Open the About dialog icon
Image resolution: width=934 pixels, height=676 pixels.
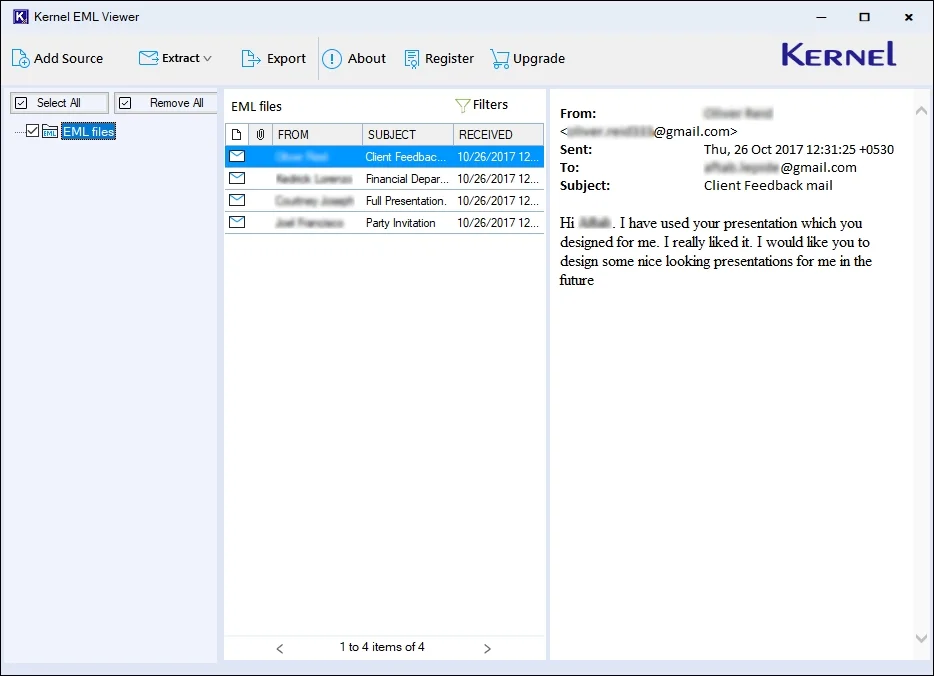[331, 58]
